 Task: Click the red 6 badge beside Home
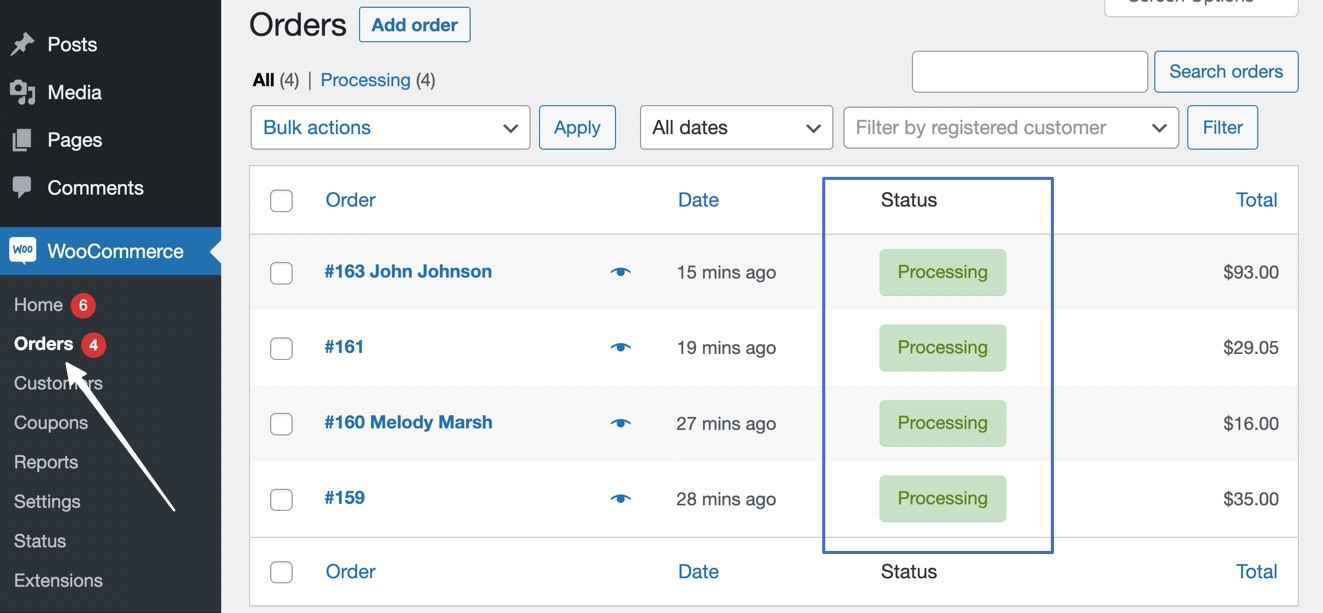tap(83, 305)
